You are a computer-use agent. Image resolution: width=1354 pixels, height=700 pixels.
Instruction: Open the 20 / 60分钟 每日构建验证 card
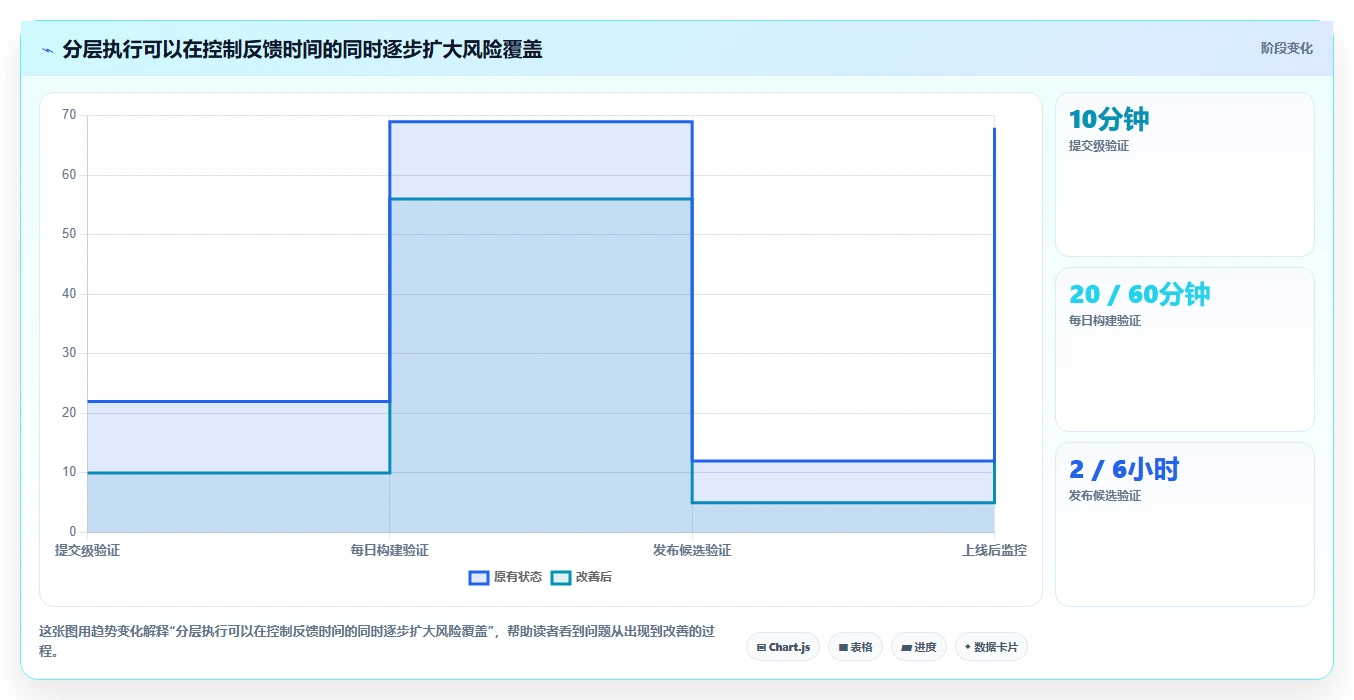(x=1184, y=349)
